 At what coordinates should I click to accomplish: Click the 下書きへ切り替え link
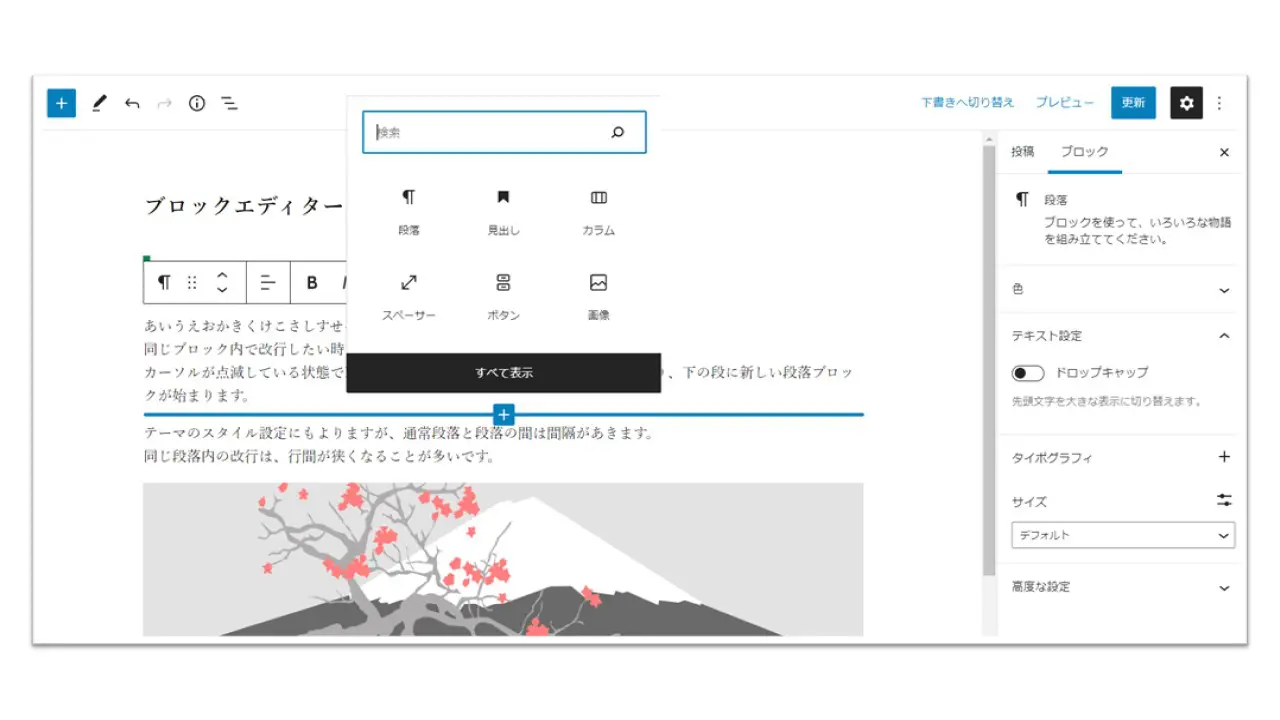click(x=967, y=103)
